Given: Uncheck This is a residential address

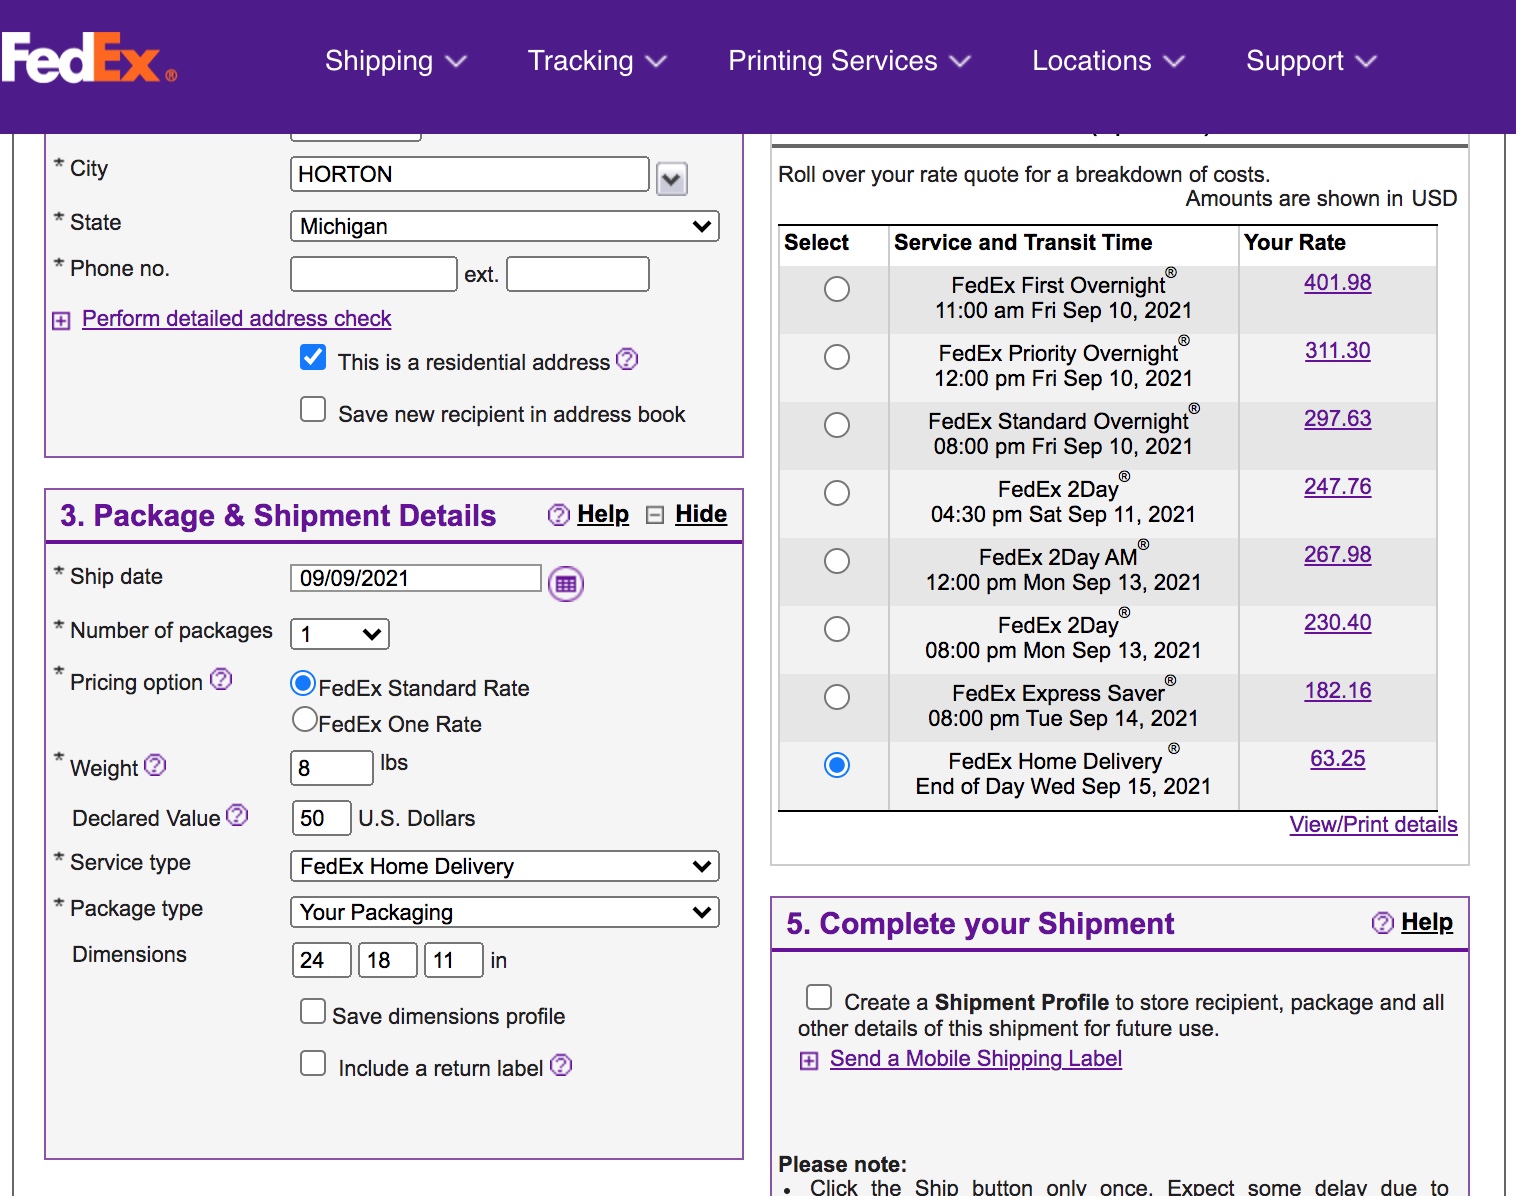Looking at the screenshot, I should (x=313, y=358).
